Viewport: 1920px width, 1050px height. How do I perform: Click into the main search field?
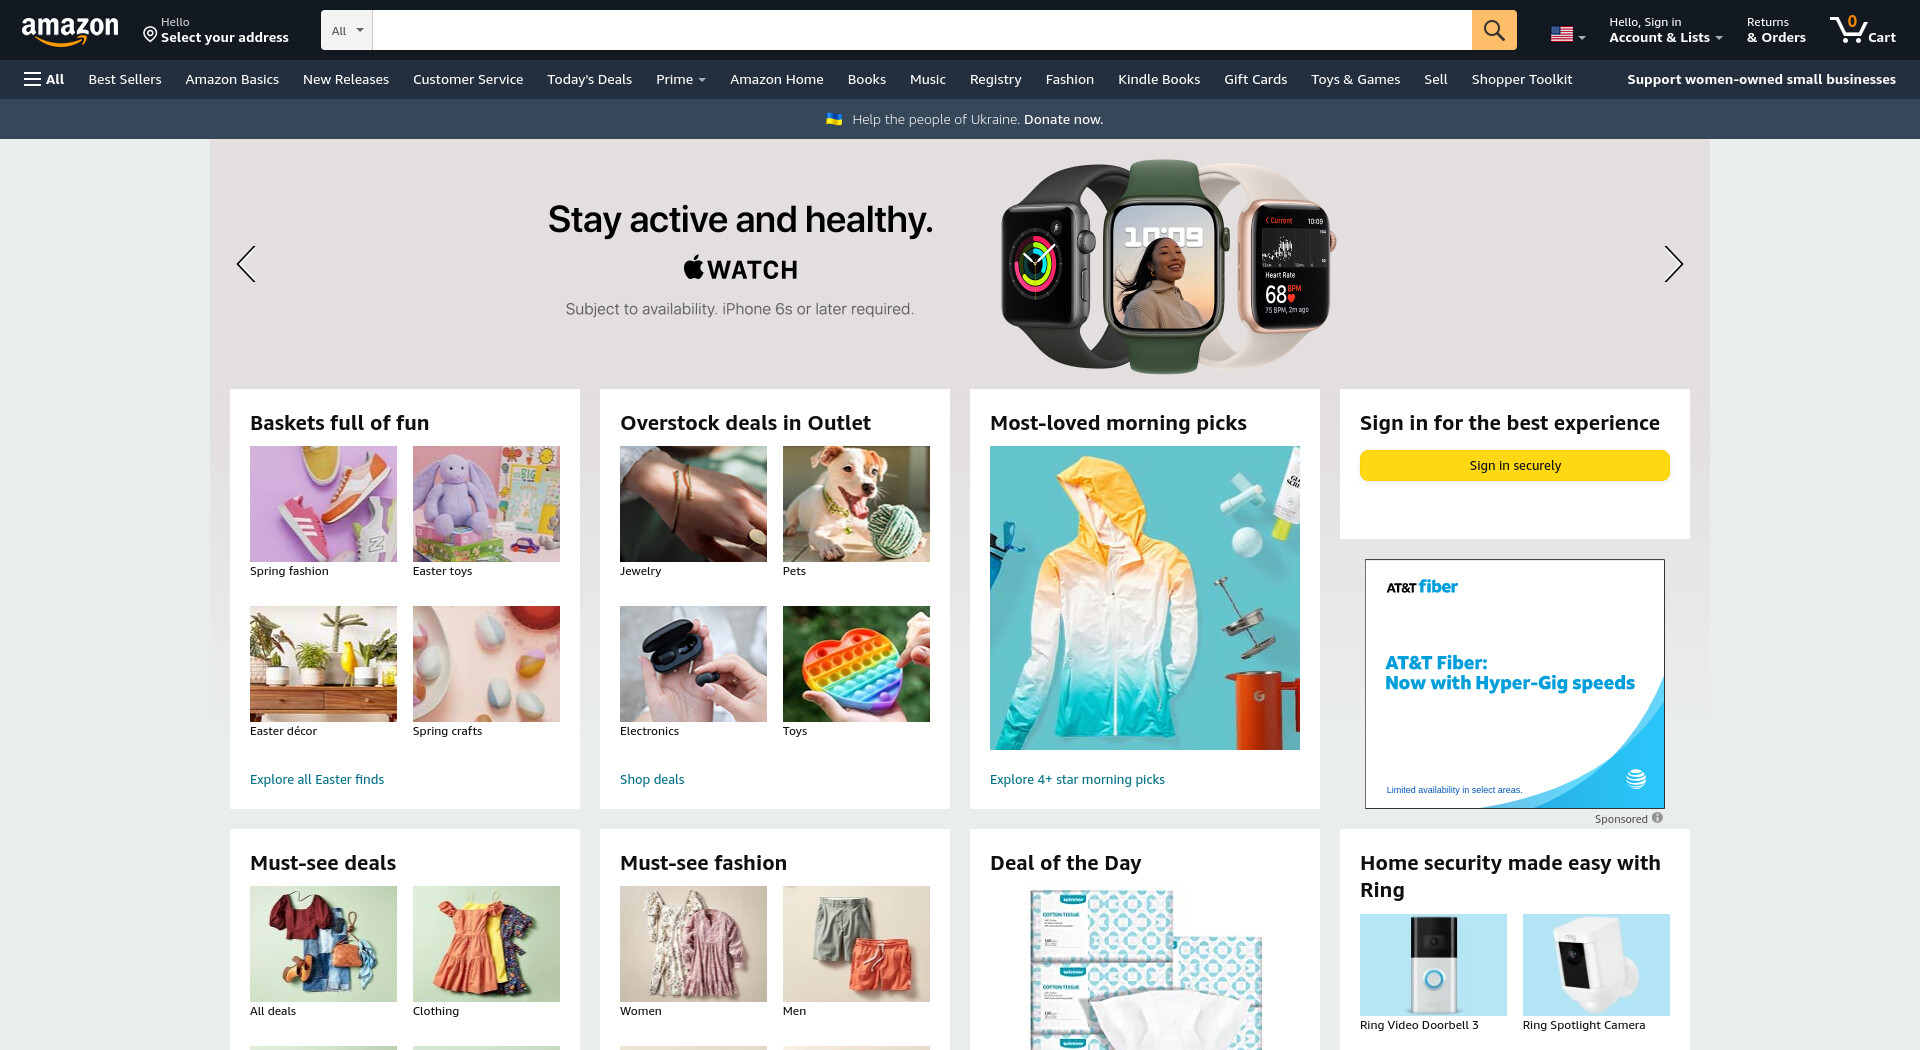point(922,30)
